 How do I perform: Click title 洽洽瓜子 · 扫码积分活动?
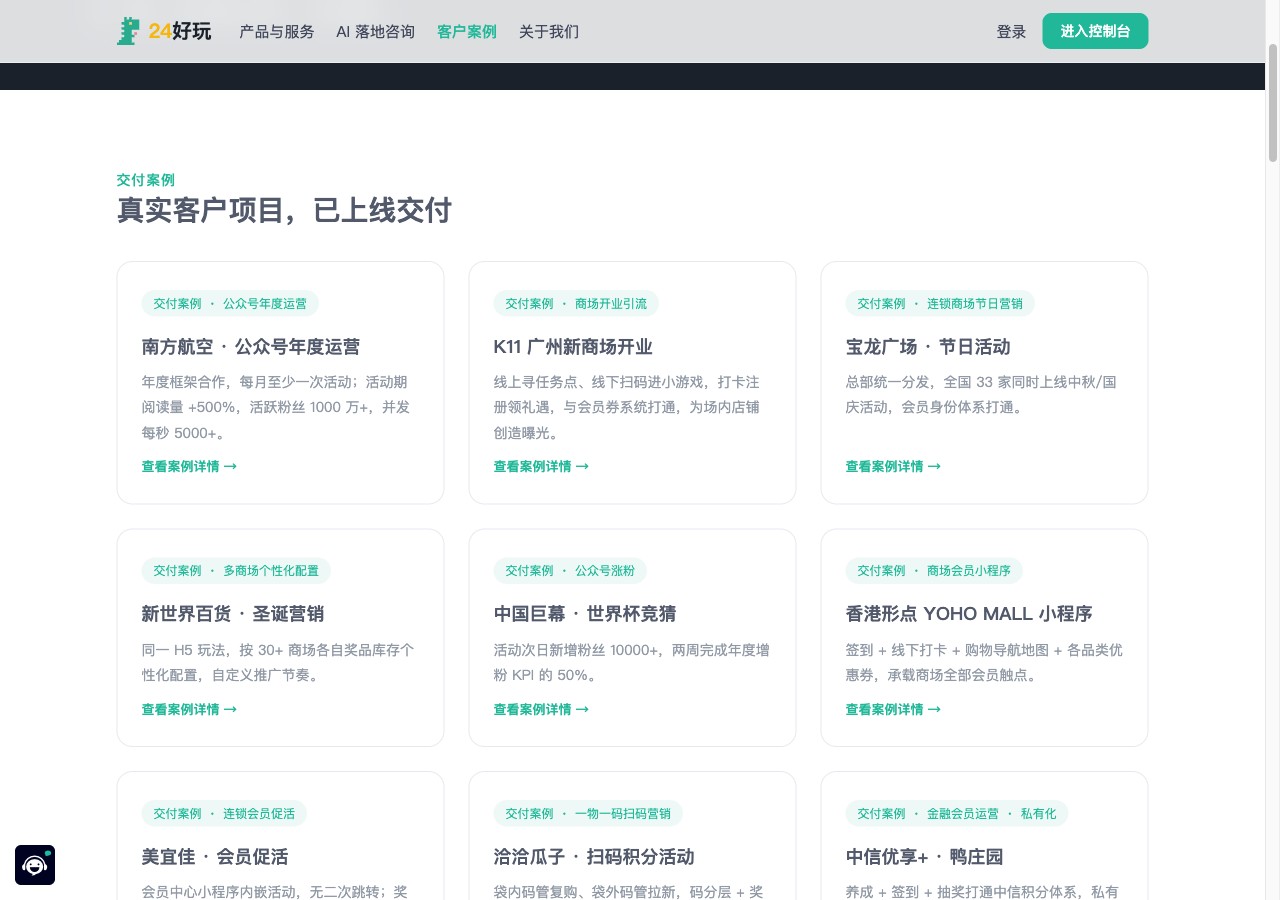pyautogui.click(x=594, y=857)
